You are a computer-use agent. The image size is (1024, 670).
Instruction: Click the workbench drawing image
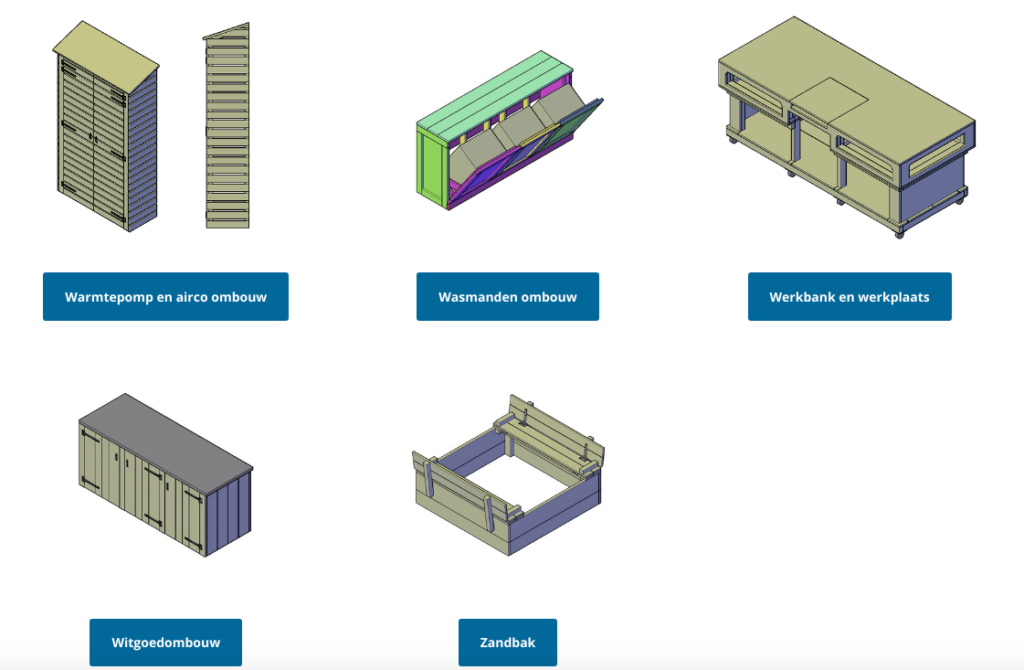[x=847, y=128]
